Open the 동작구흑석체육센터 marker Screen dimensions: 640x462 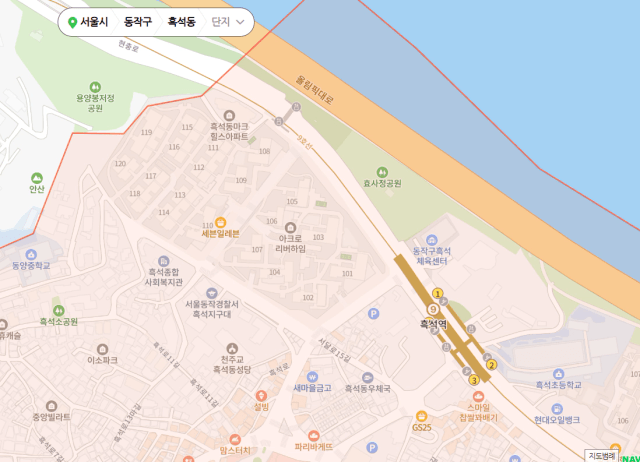431,240
